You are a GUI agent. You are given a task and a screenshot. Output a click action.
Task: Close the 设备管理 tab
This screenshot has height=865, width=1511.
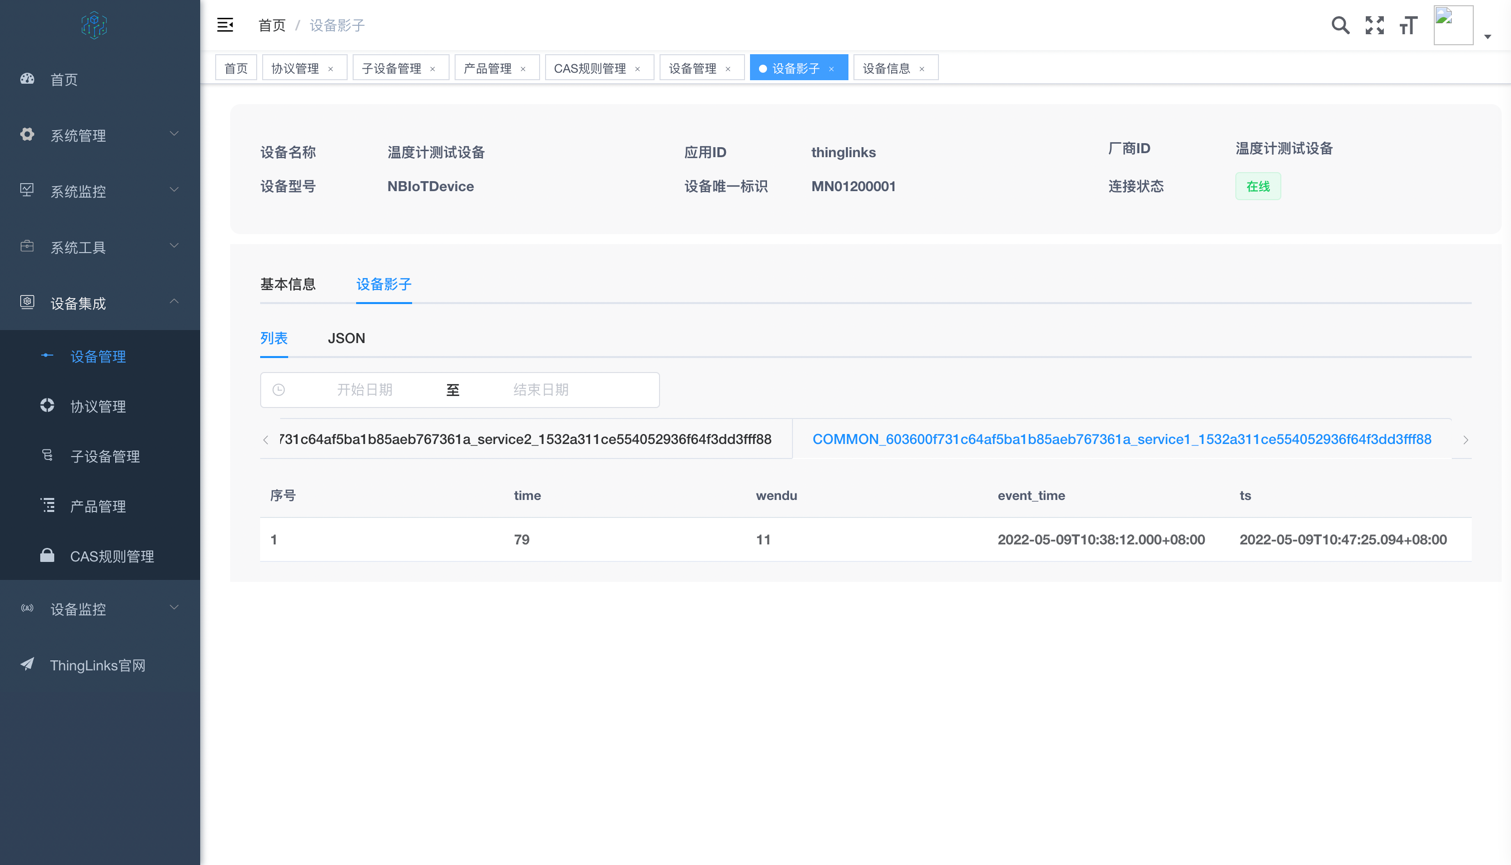728,69
